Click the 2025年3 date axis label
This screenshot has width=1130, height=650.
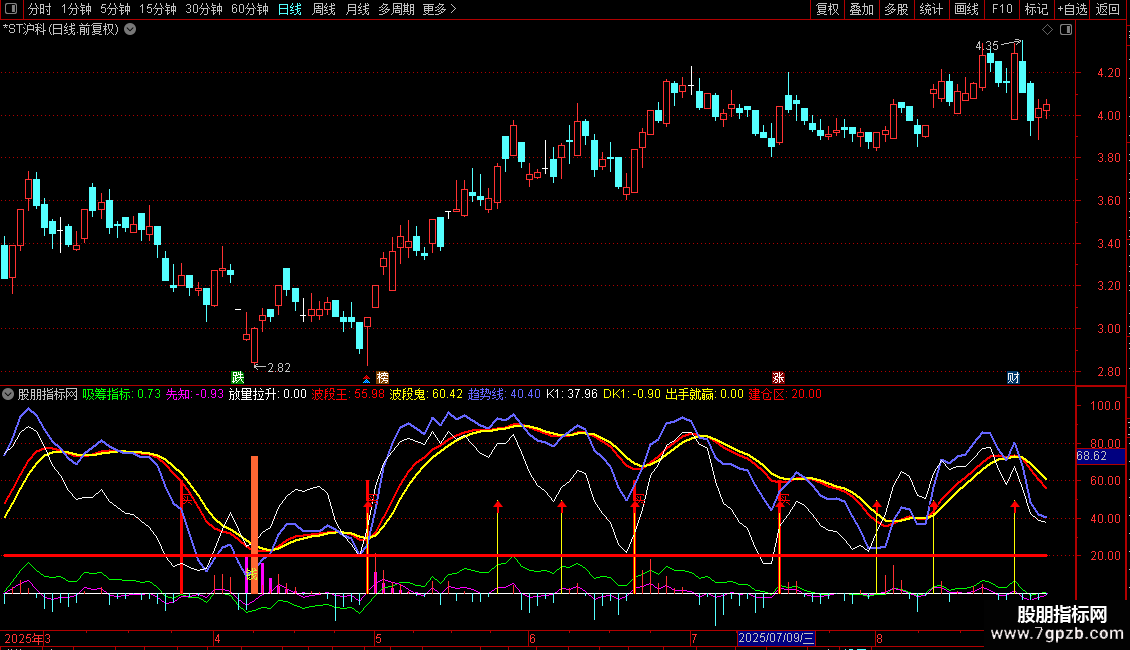point(27,638)
